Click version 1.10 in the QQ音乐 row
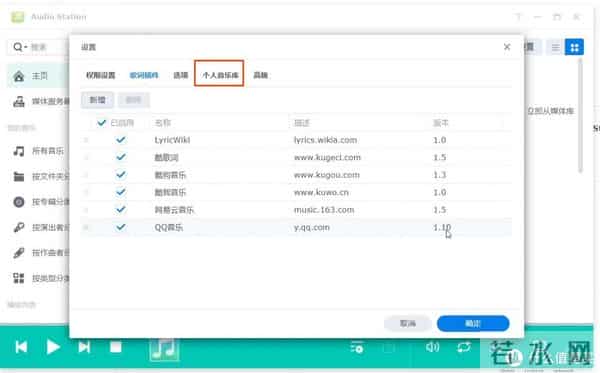Screen dimensions: 600x373 (x=442, y=227)
